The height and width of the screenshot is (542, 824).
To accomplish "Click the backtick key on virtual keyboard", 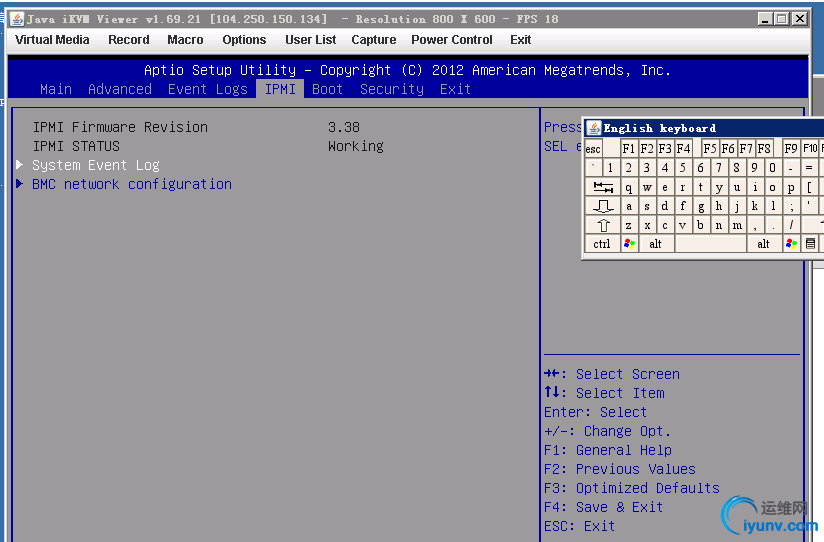I will tap(593, 168).
